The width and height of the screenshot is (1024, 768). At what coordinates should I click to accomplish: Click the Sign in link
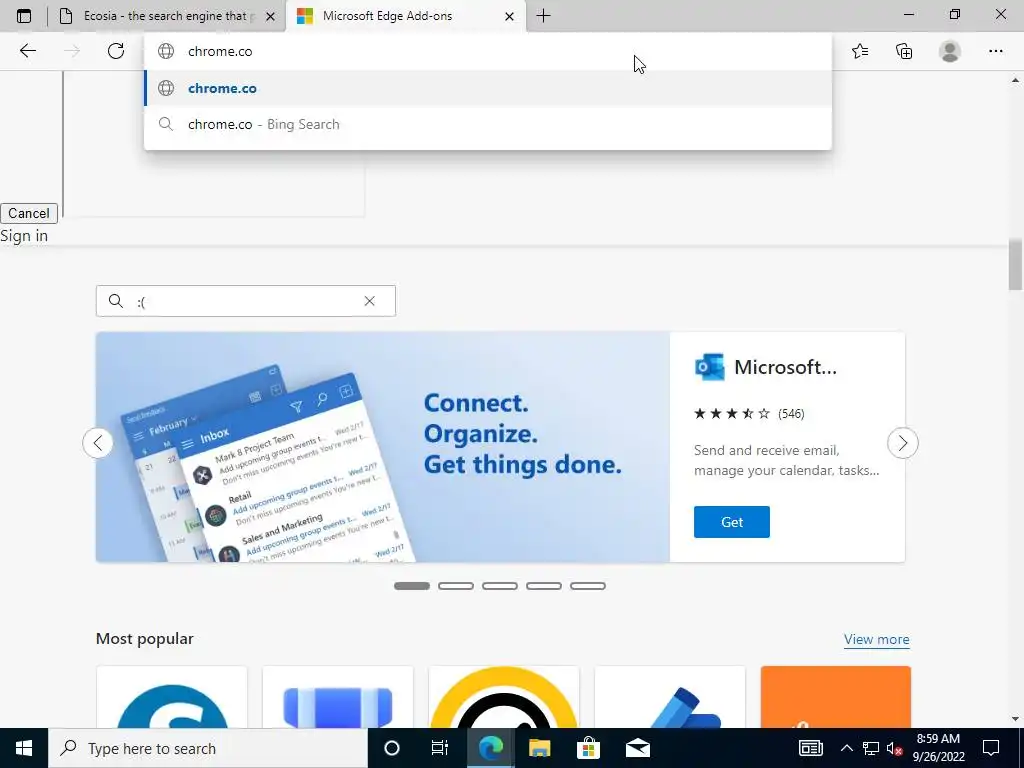point(24,236)
